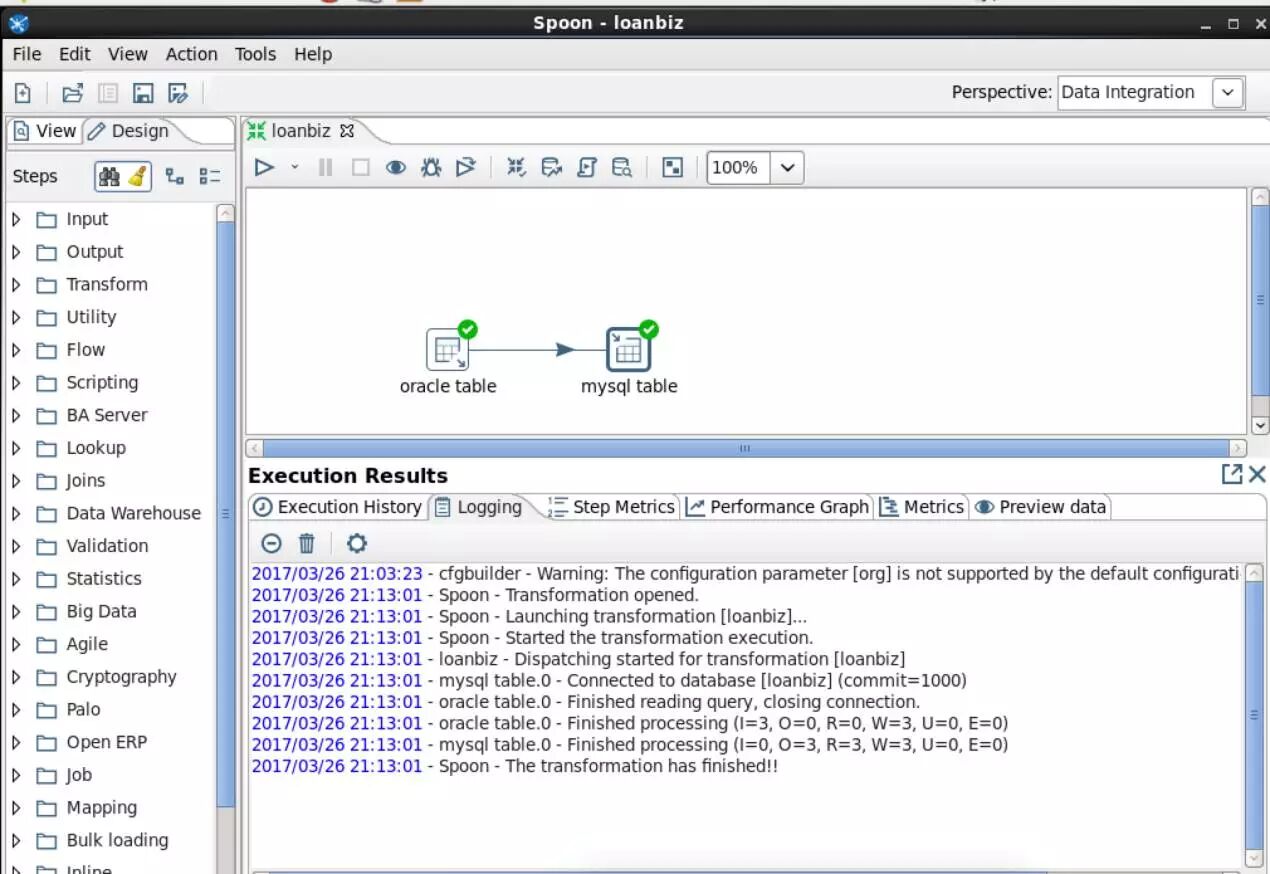Close the loanbiz transformation tab
This screenshot has height=874, width=1270.
[348, 131]
